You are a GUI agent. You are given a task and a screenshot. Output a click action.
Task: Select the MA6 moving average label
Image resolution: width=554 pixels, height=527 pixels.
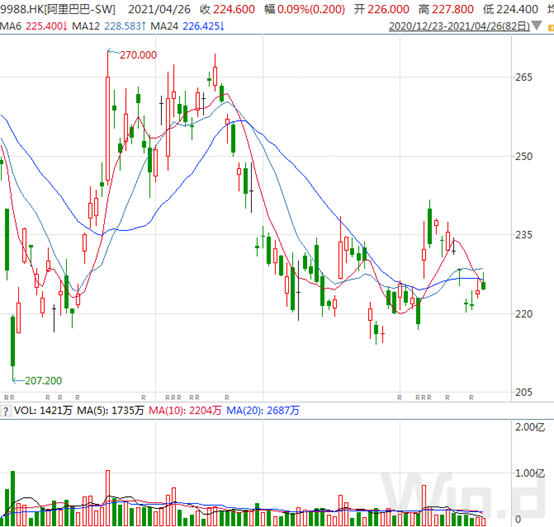point(34,26)
